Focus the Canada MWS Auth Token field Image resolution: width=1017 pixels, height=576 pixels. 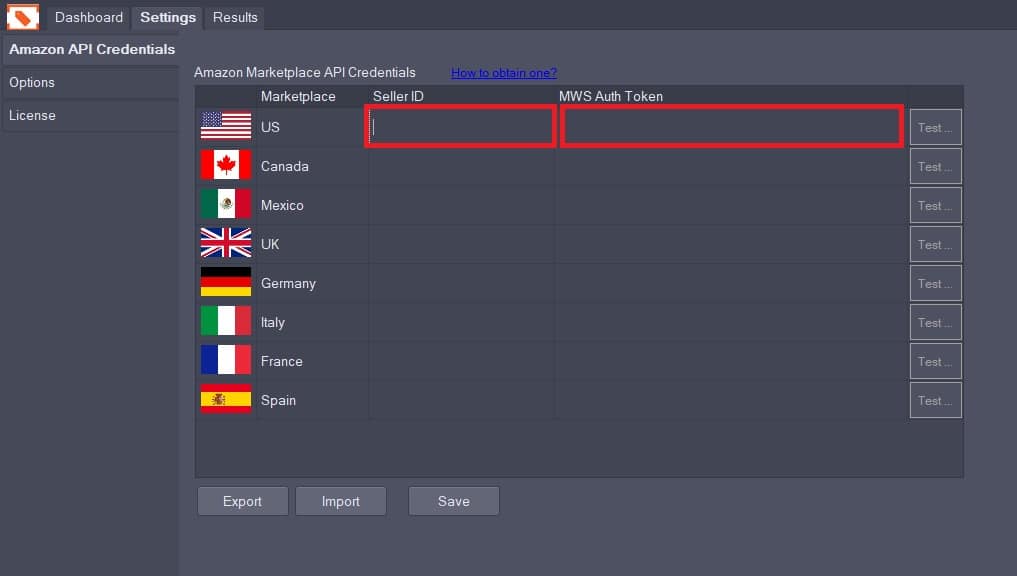click(732, 166)
